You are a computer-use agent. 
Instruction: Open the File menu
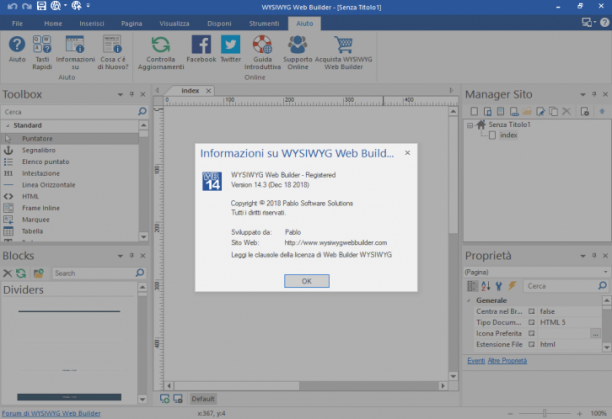(x=17, y=23)
